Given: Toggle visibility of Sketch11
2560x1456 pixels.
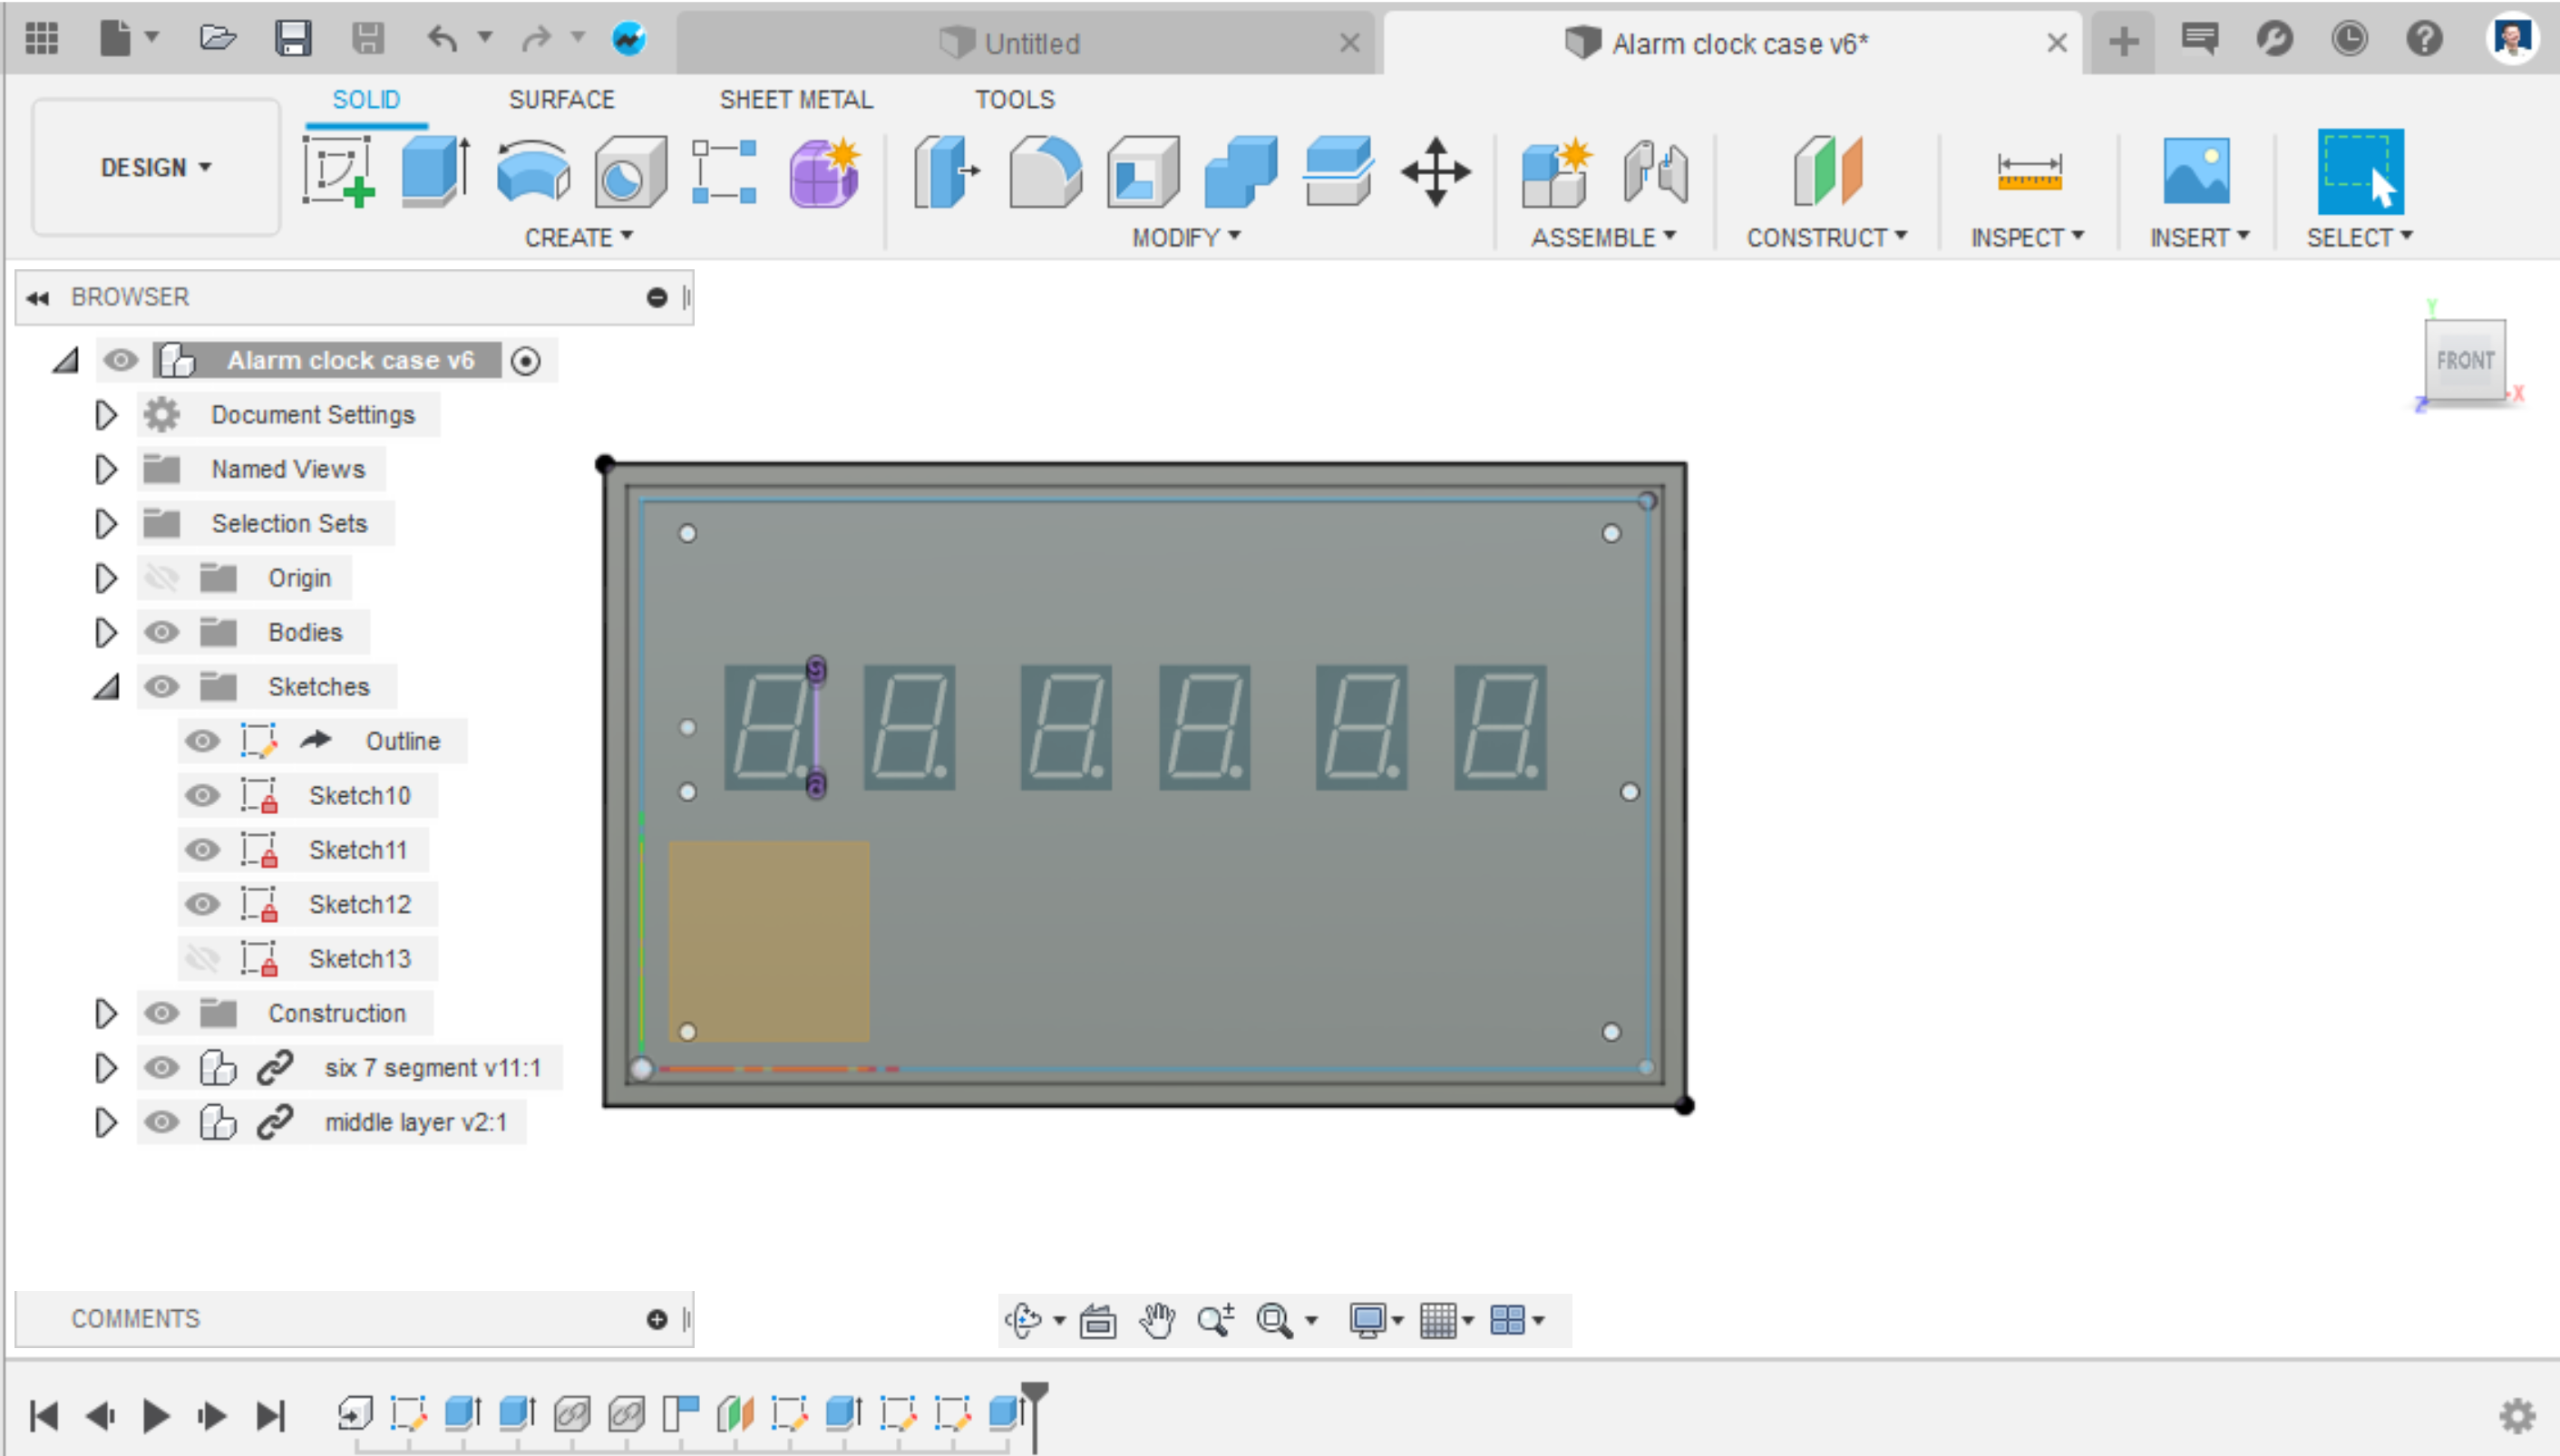Looking at the screenshot, I should pos(204,849).
